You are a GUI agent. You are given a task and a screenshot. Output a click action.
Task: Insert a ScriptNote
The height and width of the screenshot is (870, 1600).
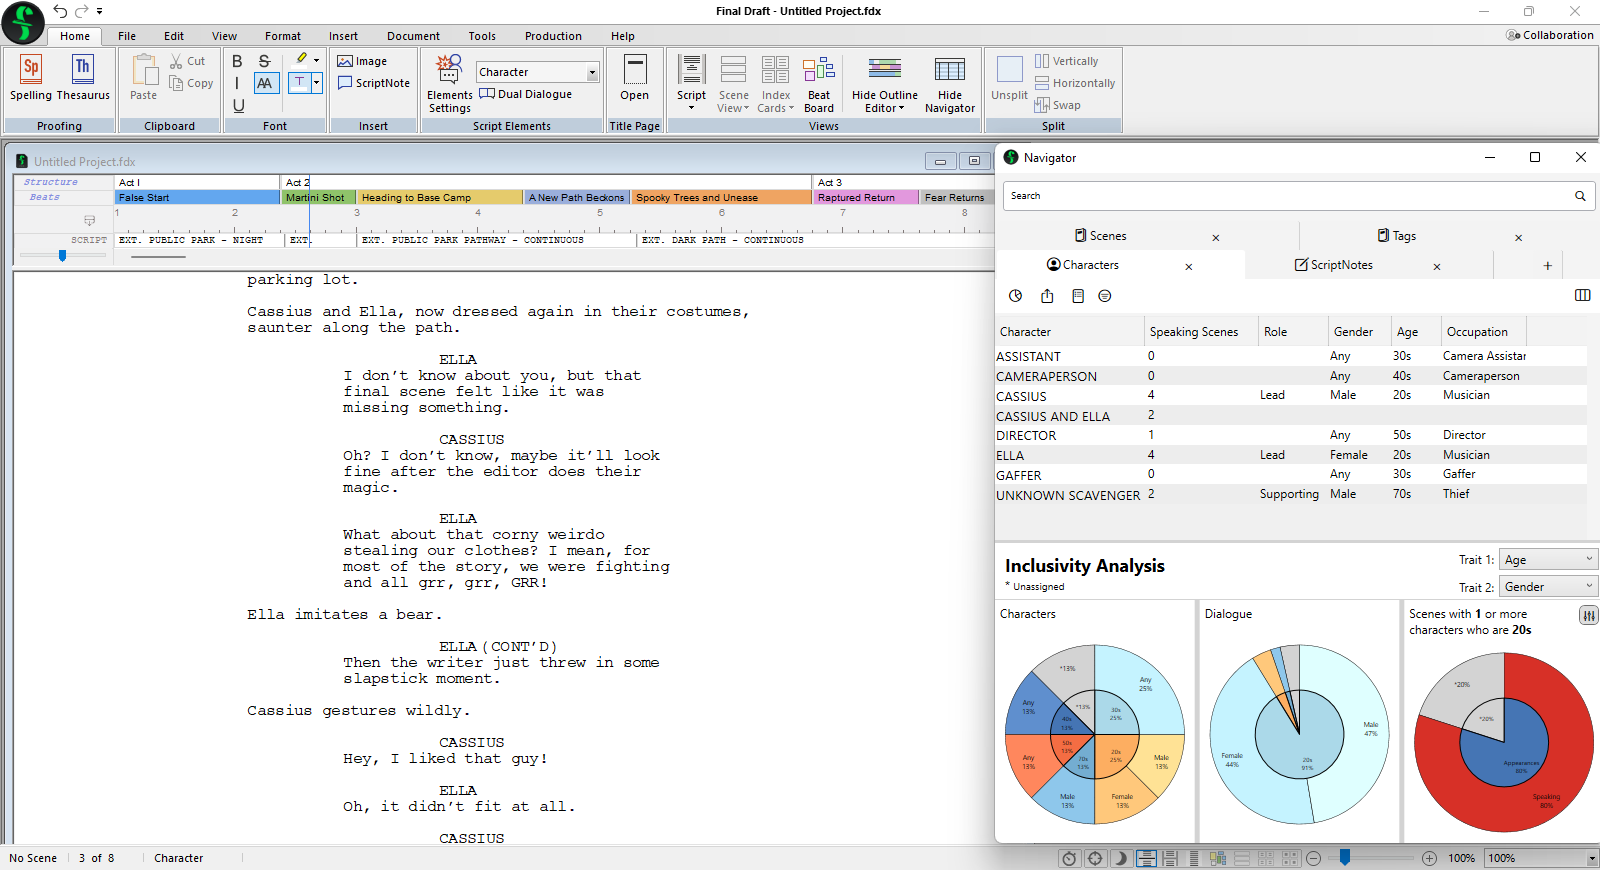(373, 83)
